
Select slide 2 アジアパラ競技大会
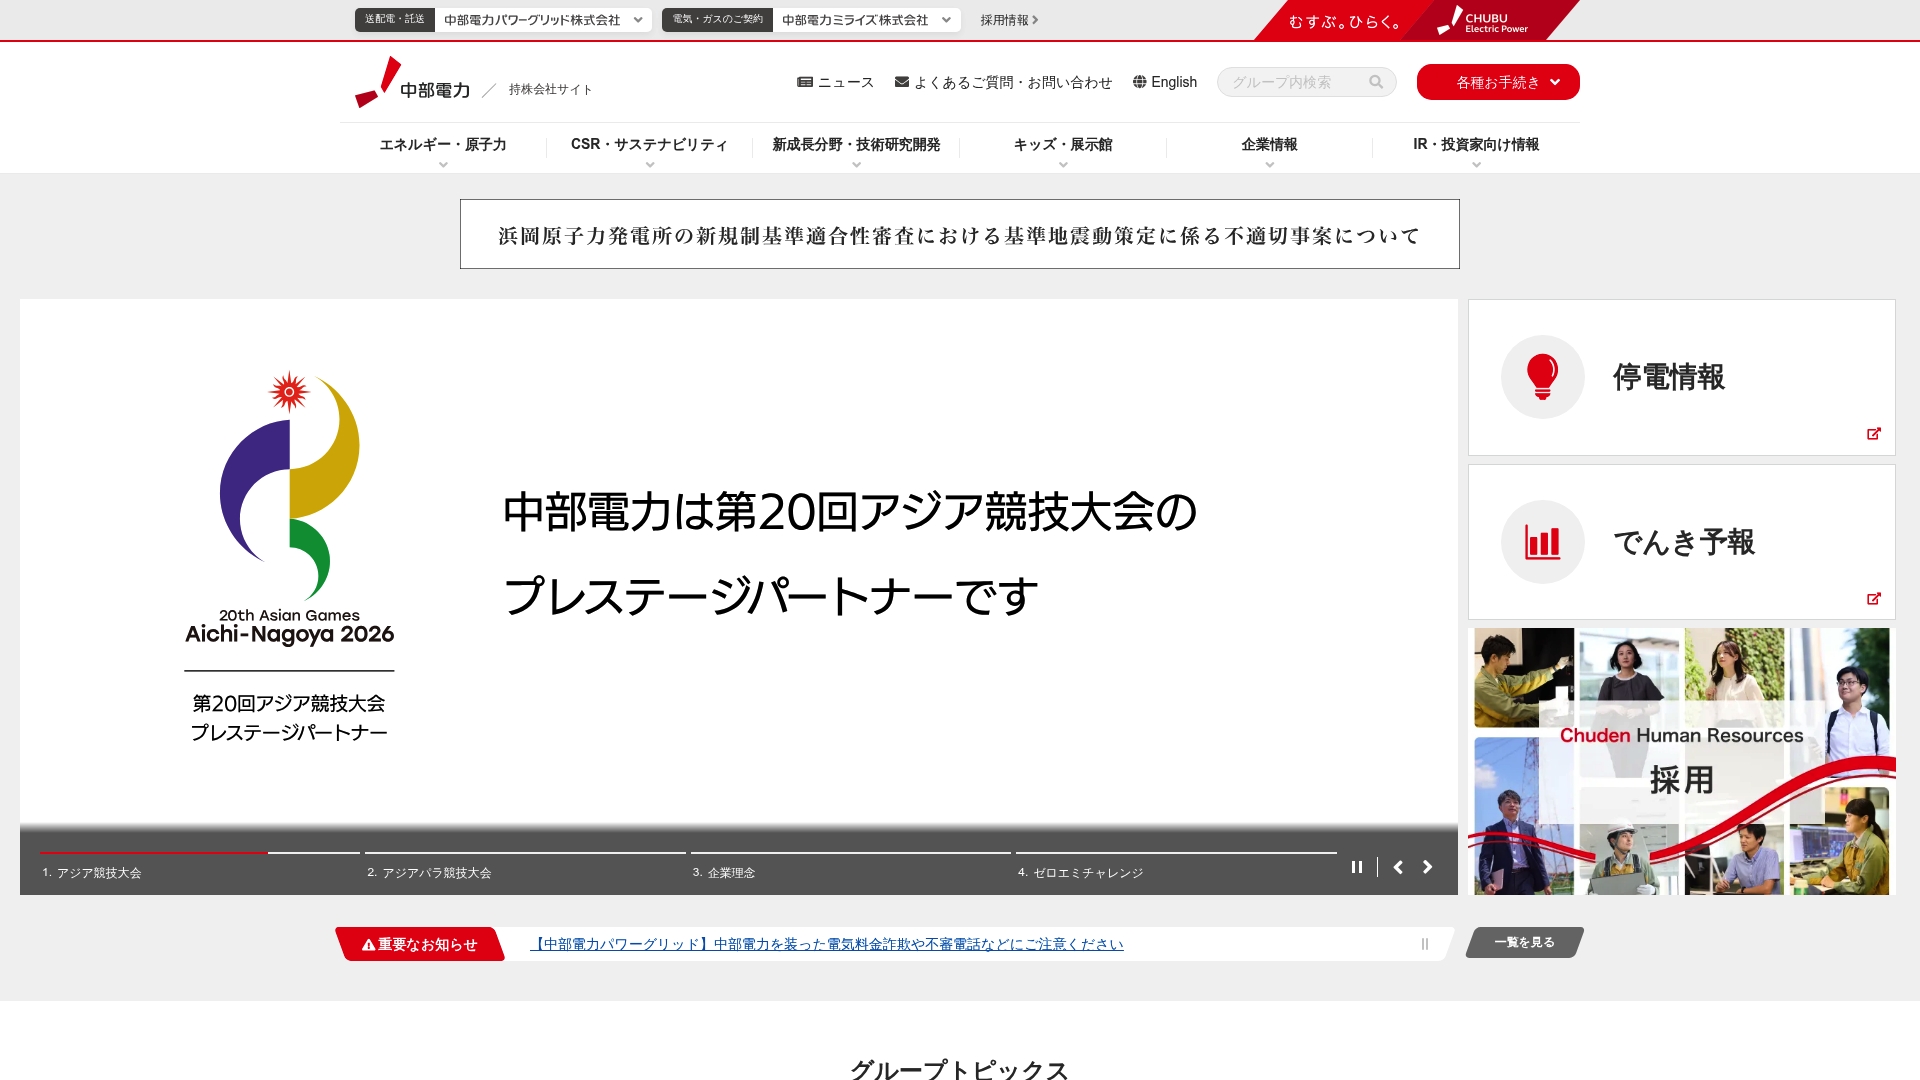(525, 866)
